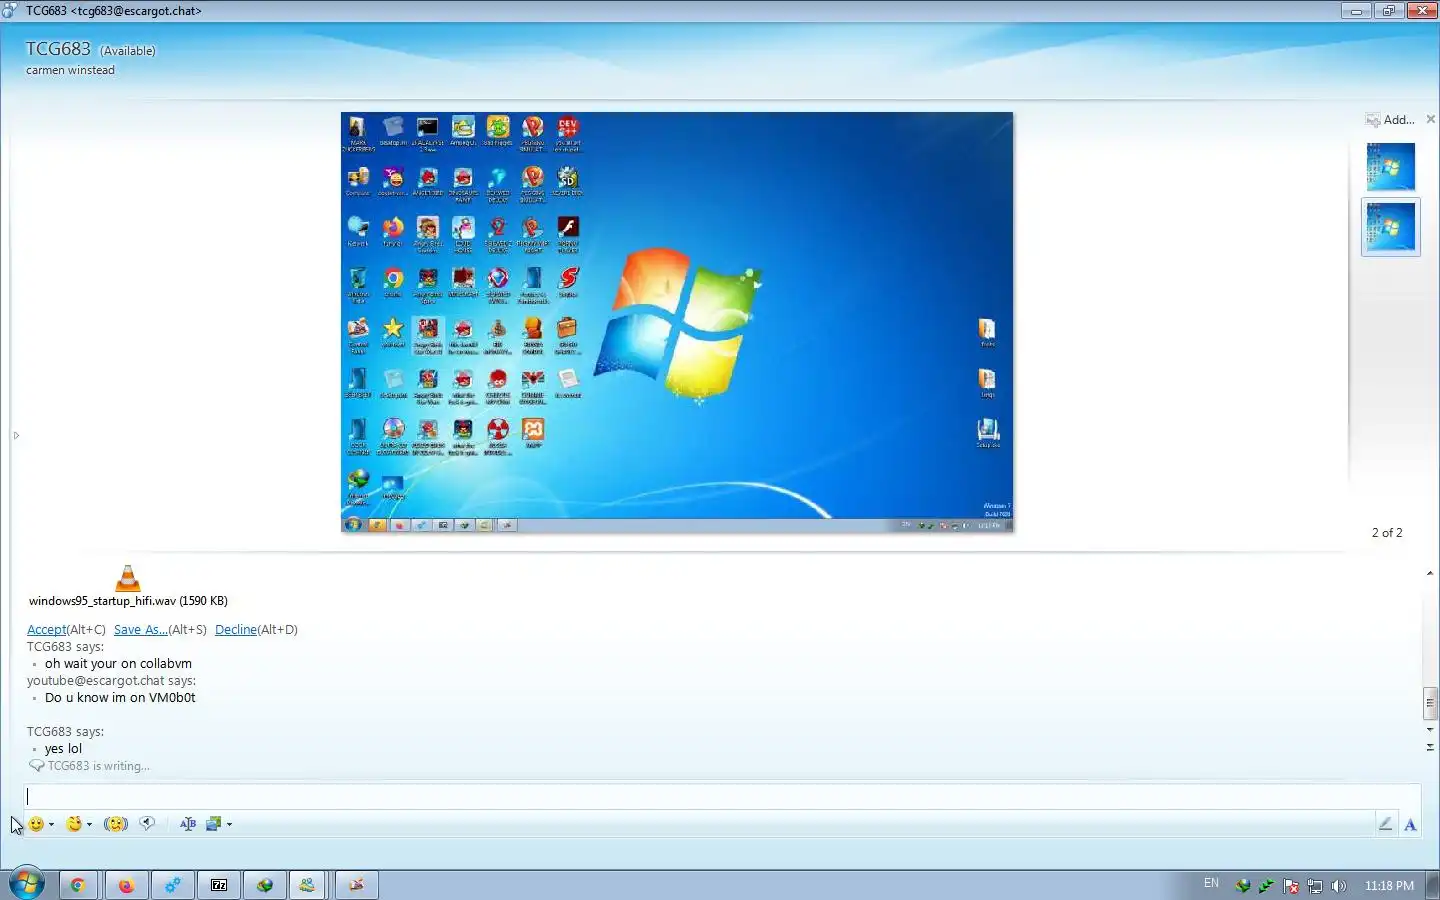This screenshot has width=1440, height=900.
Task: Click the Show desktop strip at the taskbar end
Action: 1433,885
